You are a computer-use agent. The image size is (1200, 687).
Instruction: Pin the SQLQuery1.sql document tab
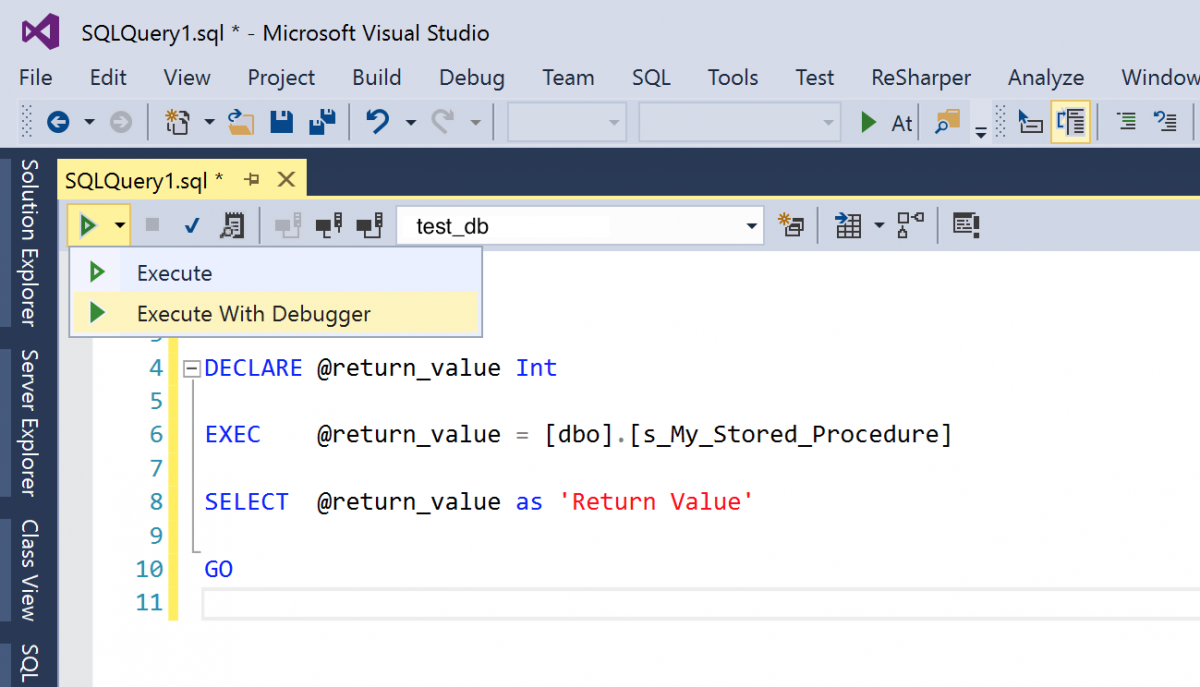[253, 178]
